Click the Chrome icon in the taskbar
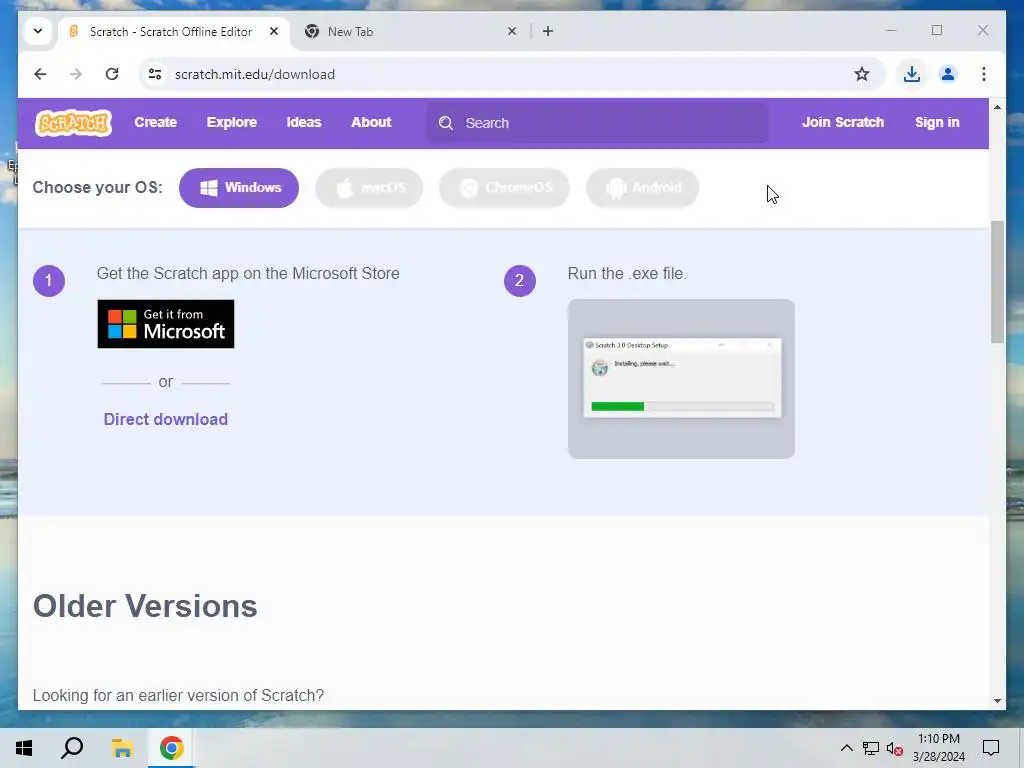Viewport: 1024px width, 768px height. tap(171, 748)
